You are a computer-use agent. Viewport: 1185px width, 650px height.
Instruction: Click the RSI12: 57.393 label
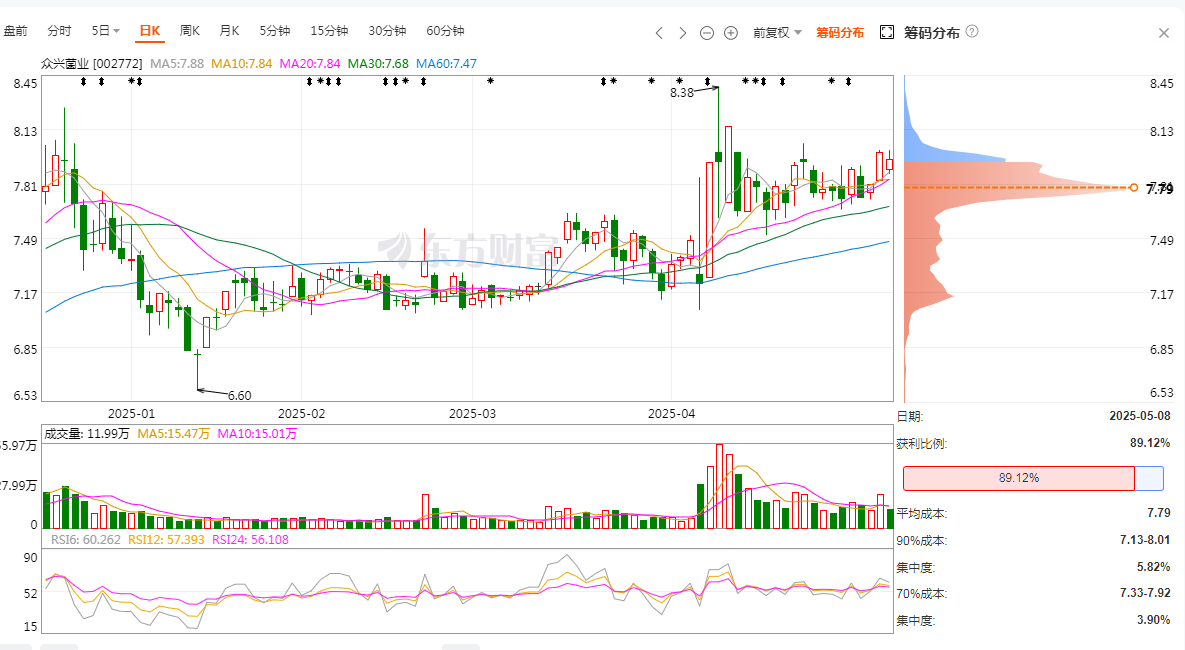pyautogui.click(x=166, y=540)
